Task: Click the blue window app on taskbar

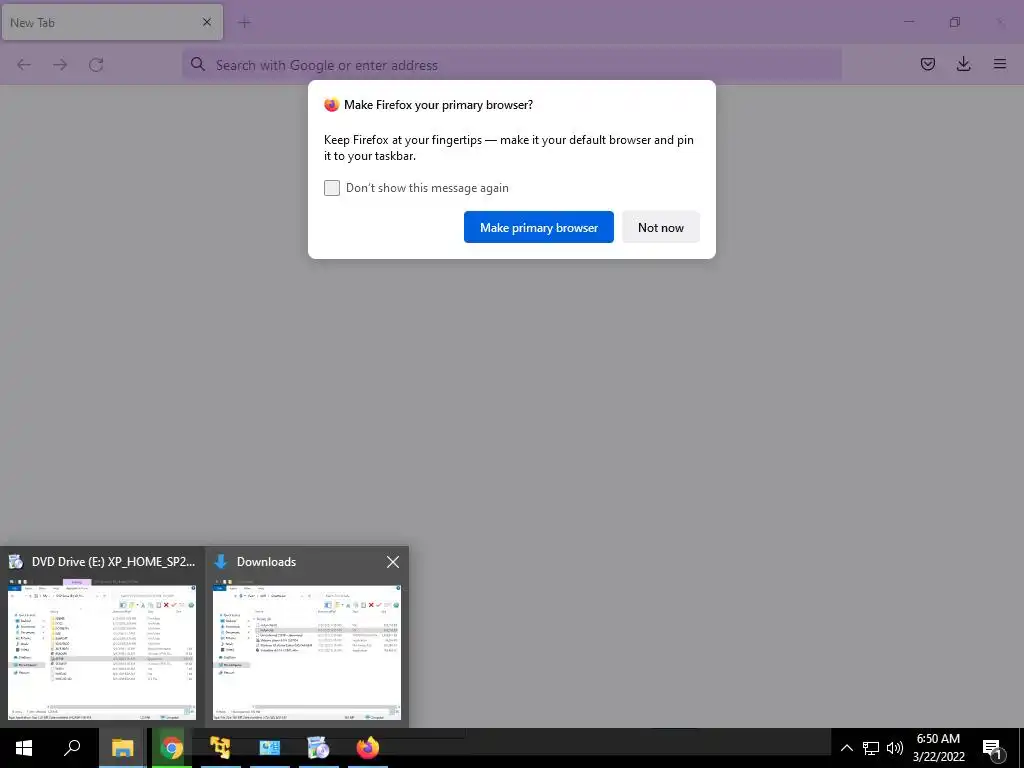Action: [270, 748]
